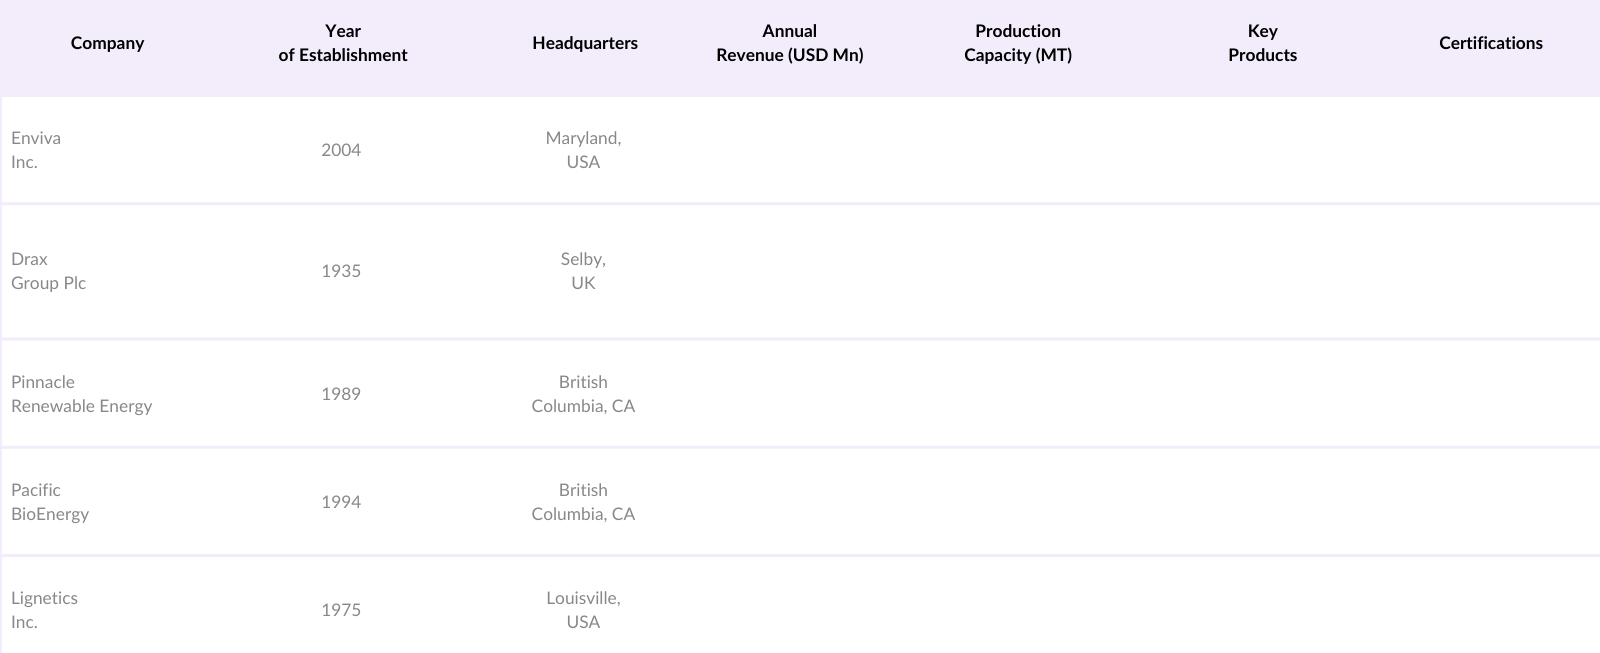Screen dimensions: 1600x653
Task: Select the Pinnacle Renewable Energy cell
Action: pyautogui.click(x=81, y=394)
